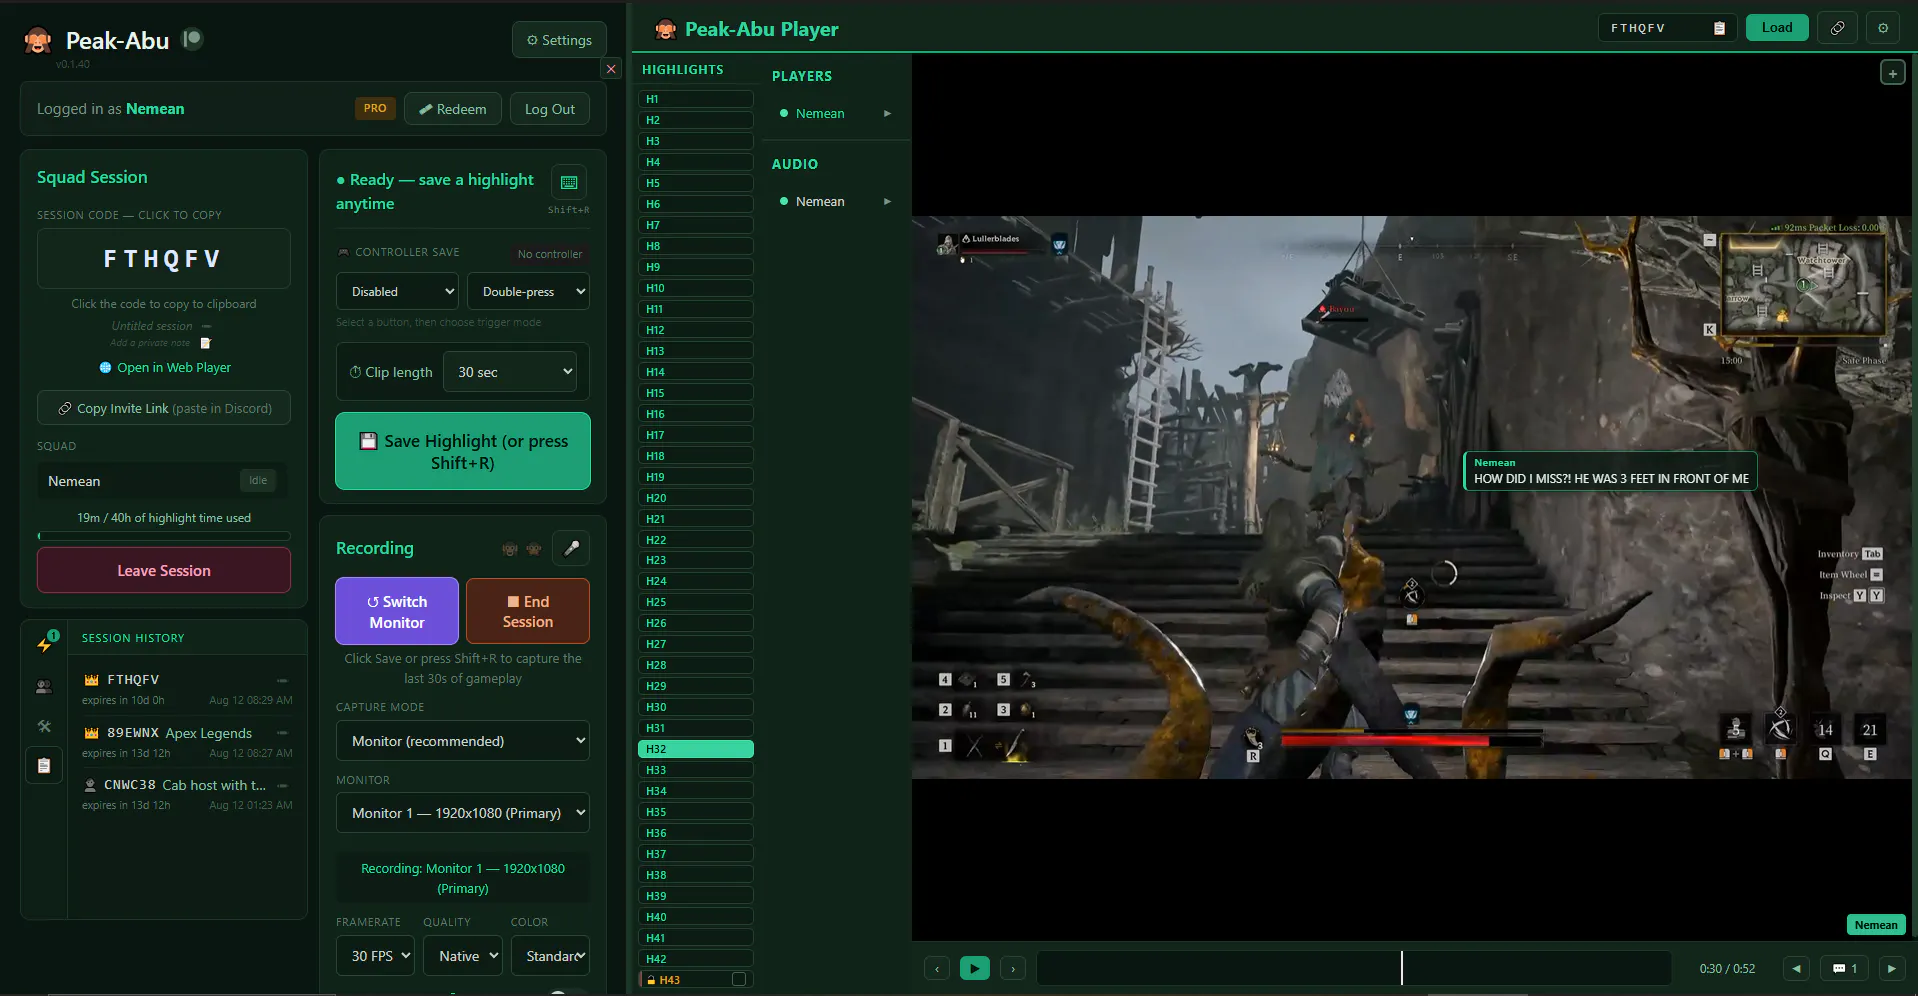Viewport: 1918px width, 996px height.
Task: Click the Nemean comment bubble on video
Action: click(x=1610, y=471)
